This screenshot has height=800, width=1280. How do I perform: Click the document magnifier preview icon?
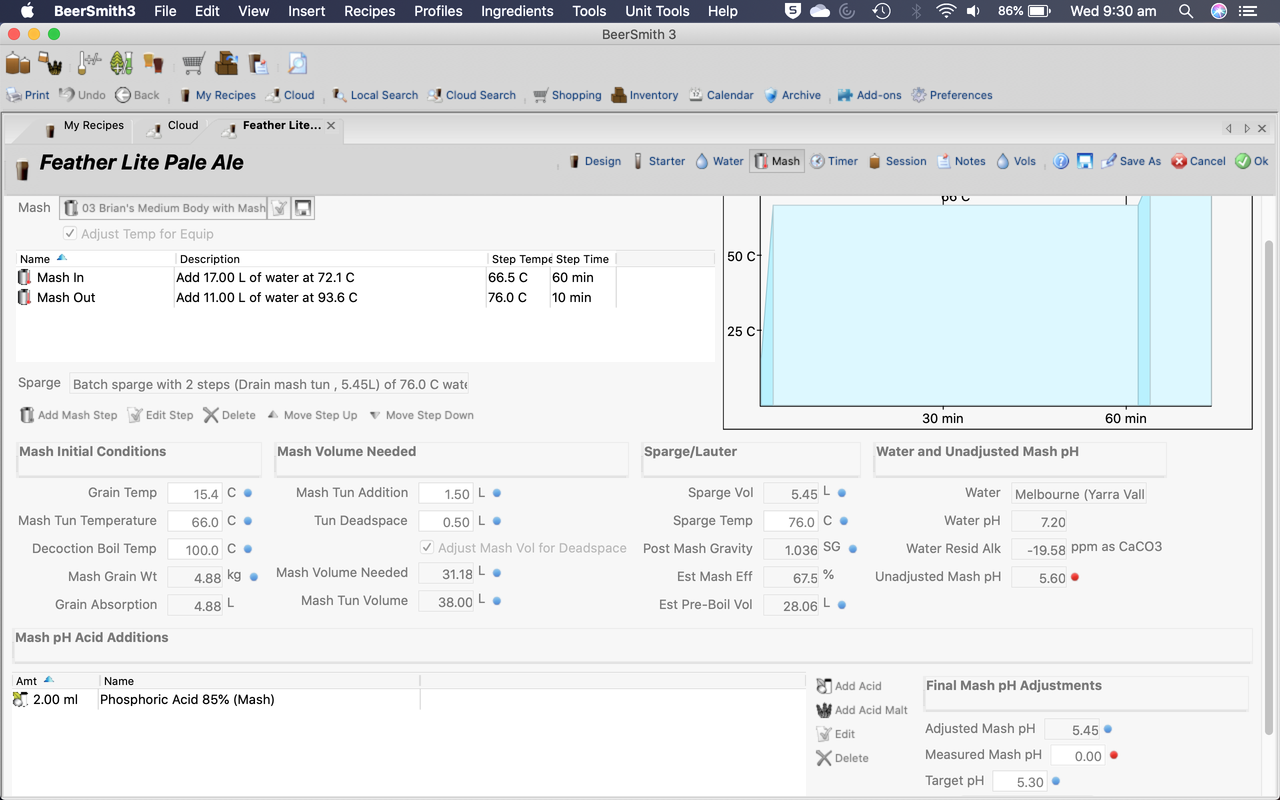(297, 63)
